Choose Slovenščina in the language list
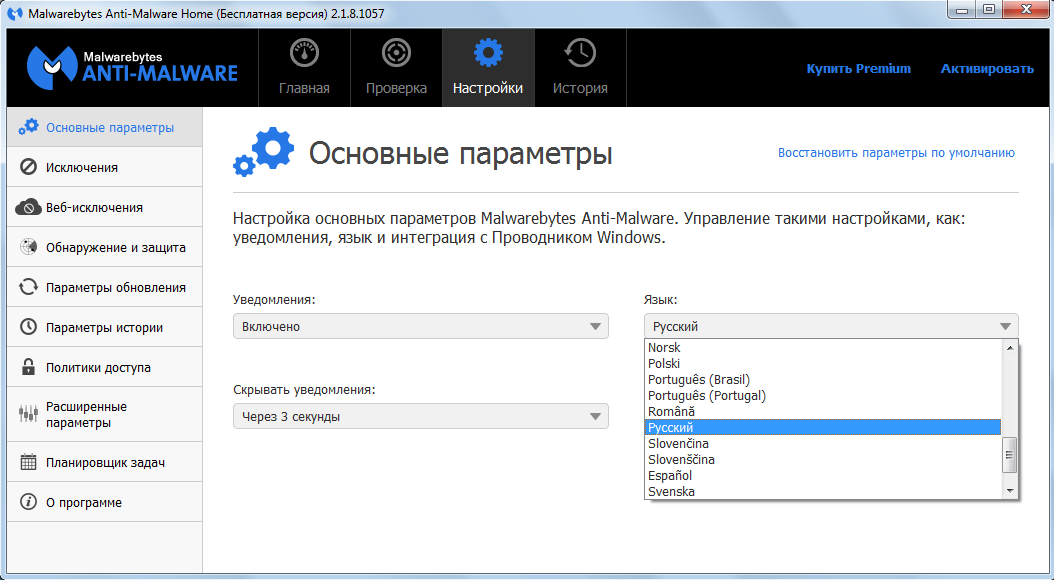The height and width of the screenshot is (580, 1054). pyautogui.click(x=822, y=460)
